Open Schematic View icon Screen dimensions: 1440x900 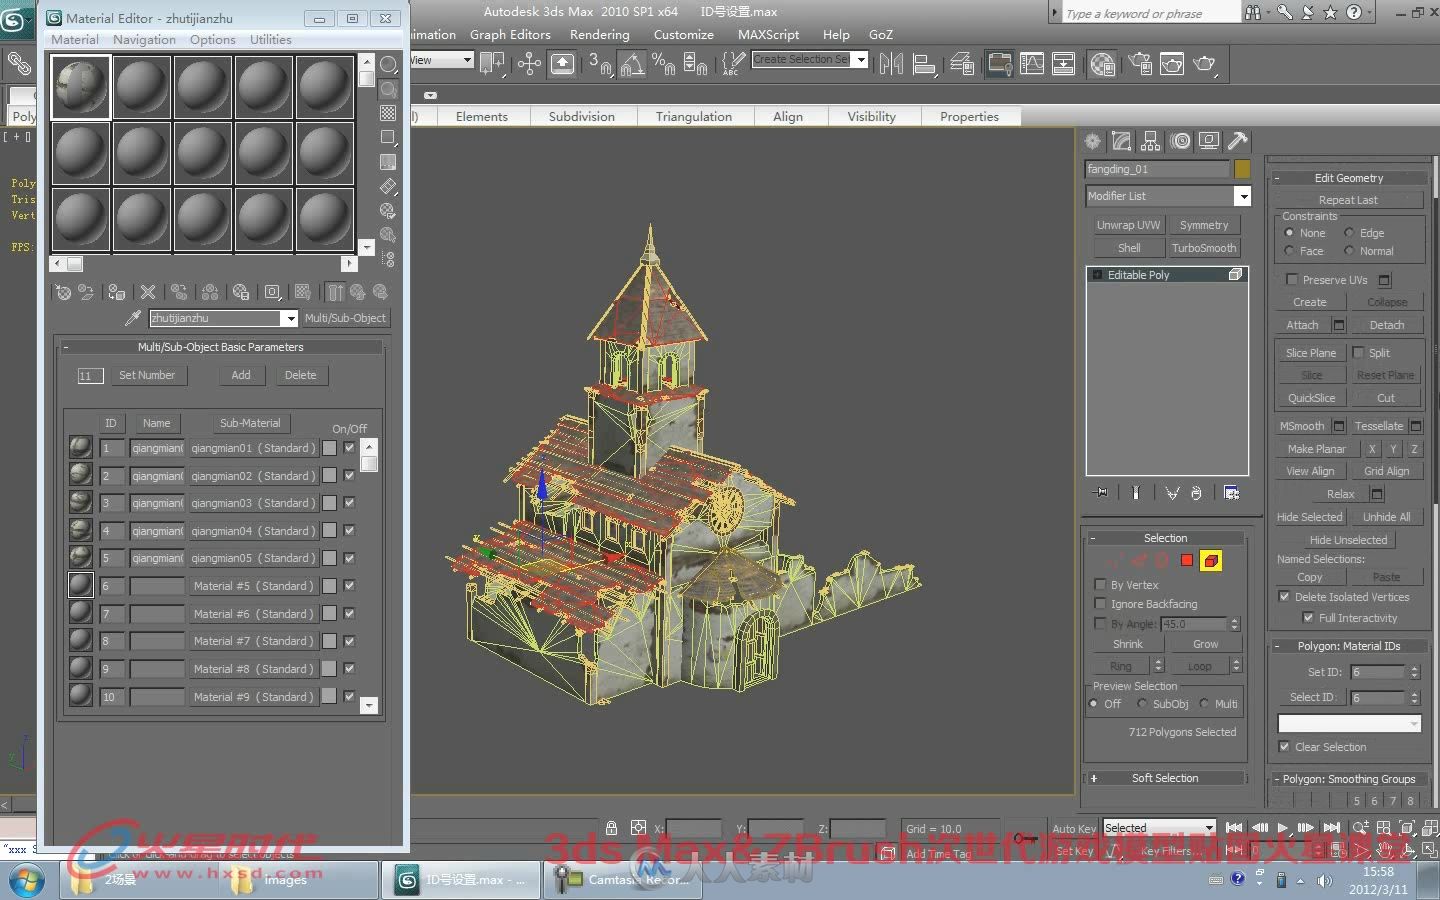point(1064,64)
